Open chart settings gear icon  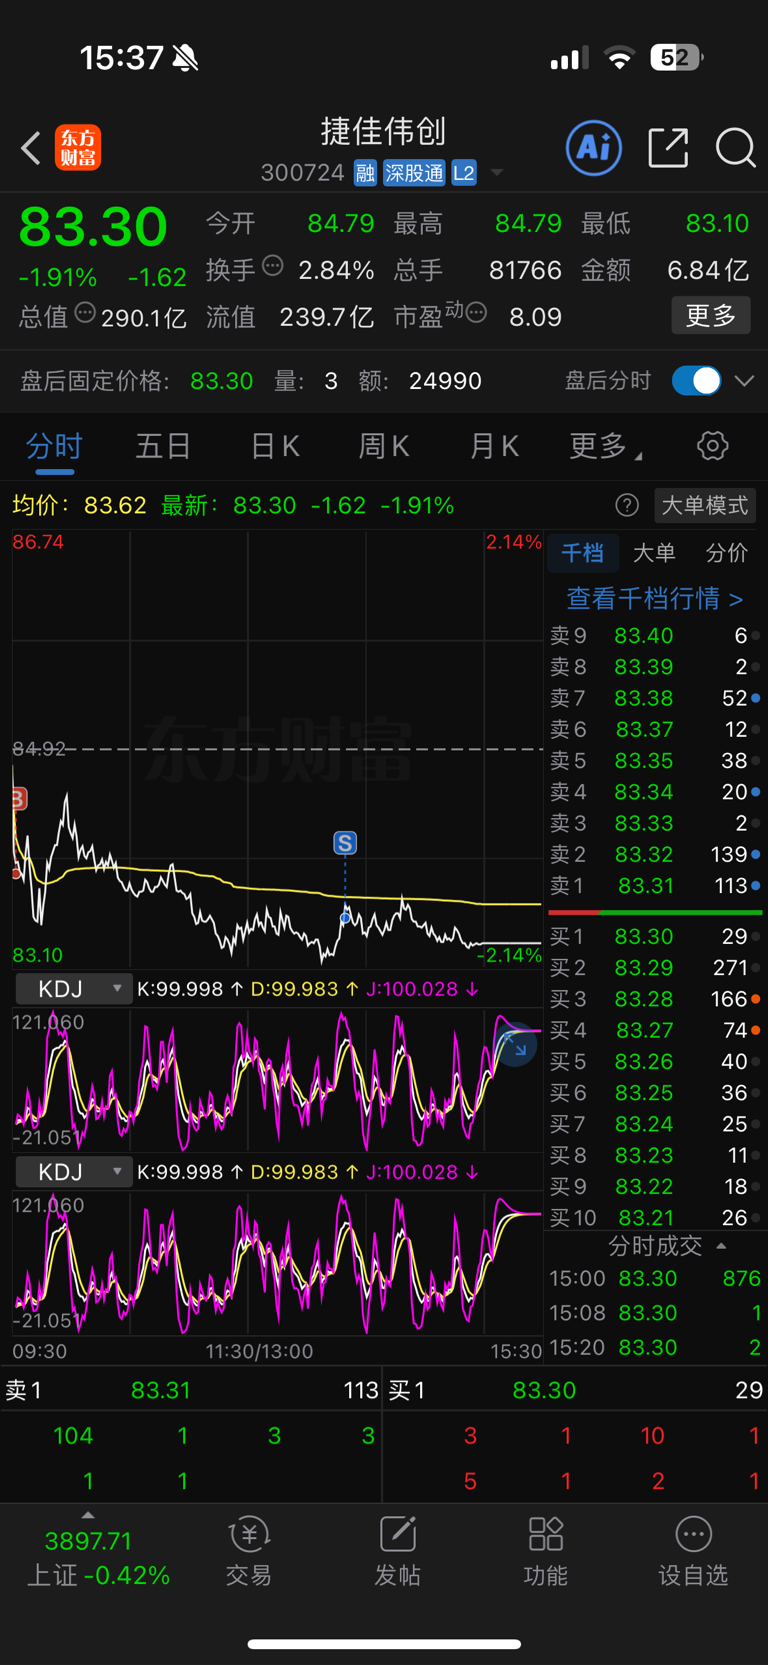click(713, 446)
